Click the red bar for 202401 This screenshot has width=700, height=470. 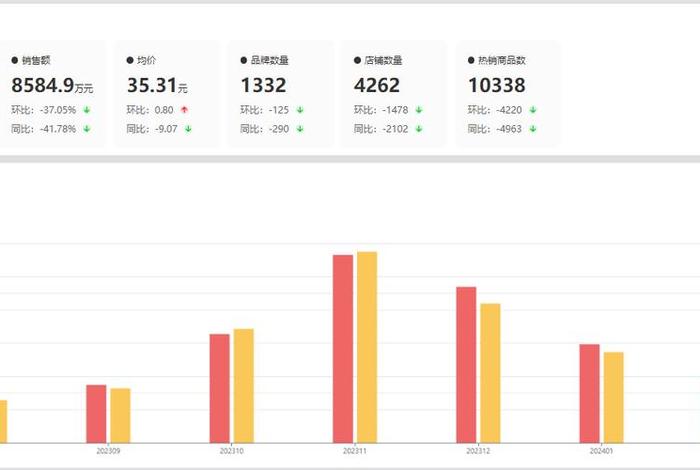coord(590,394)
